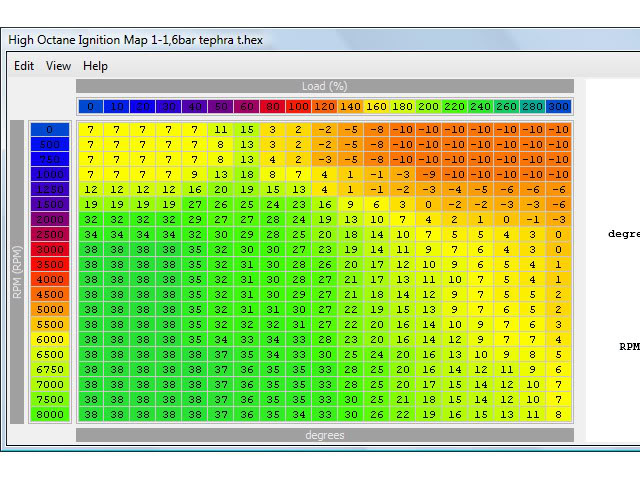
Task: Select the 1250 RPM row header
Action: point(50,189)
